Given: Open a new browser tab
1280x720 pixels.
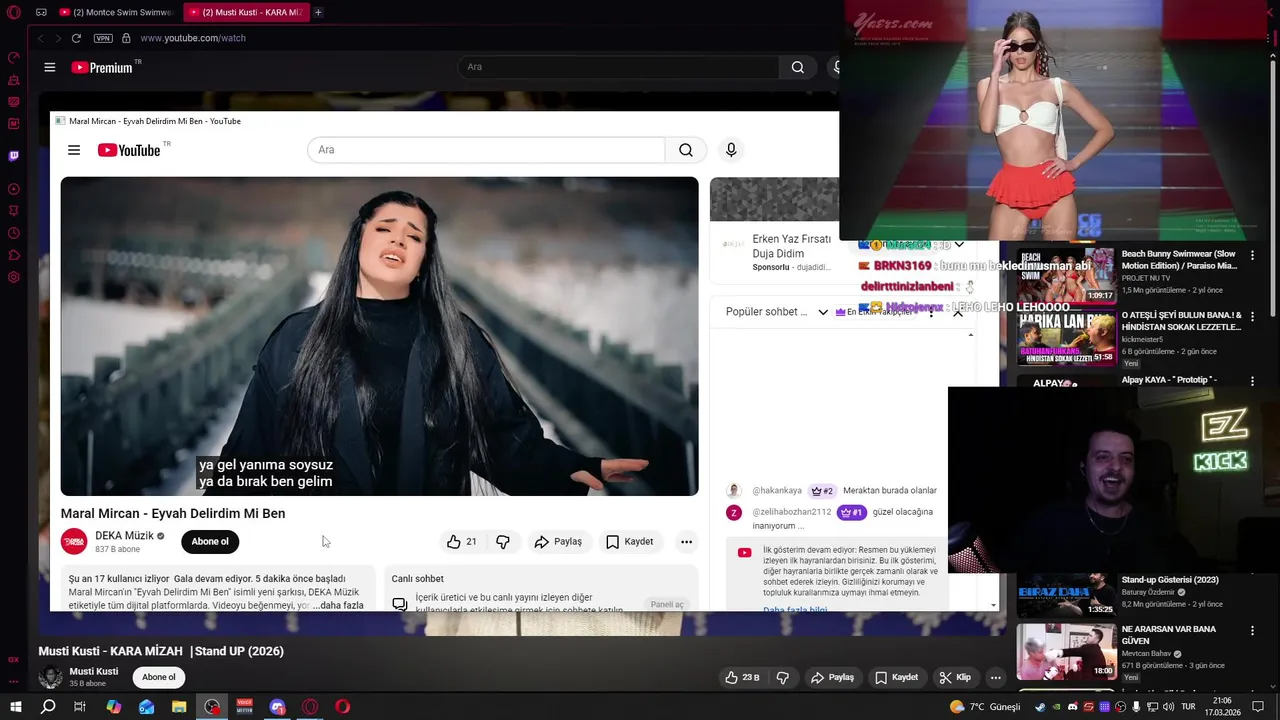Looking at the screenshot, I should [318, 12].
